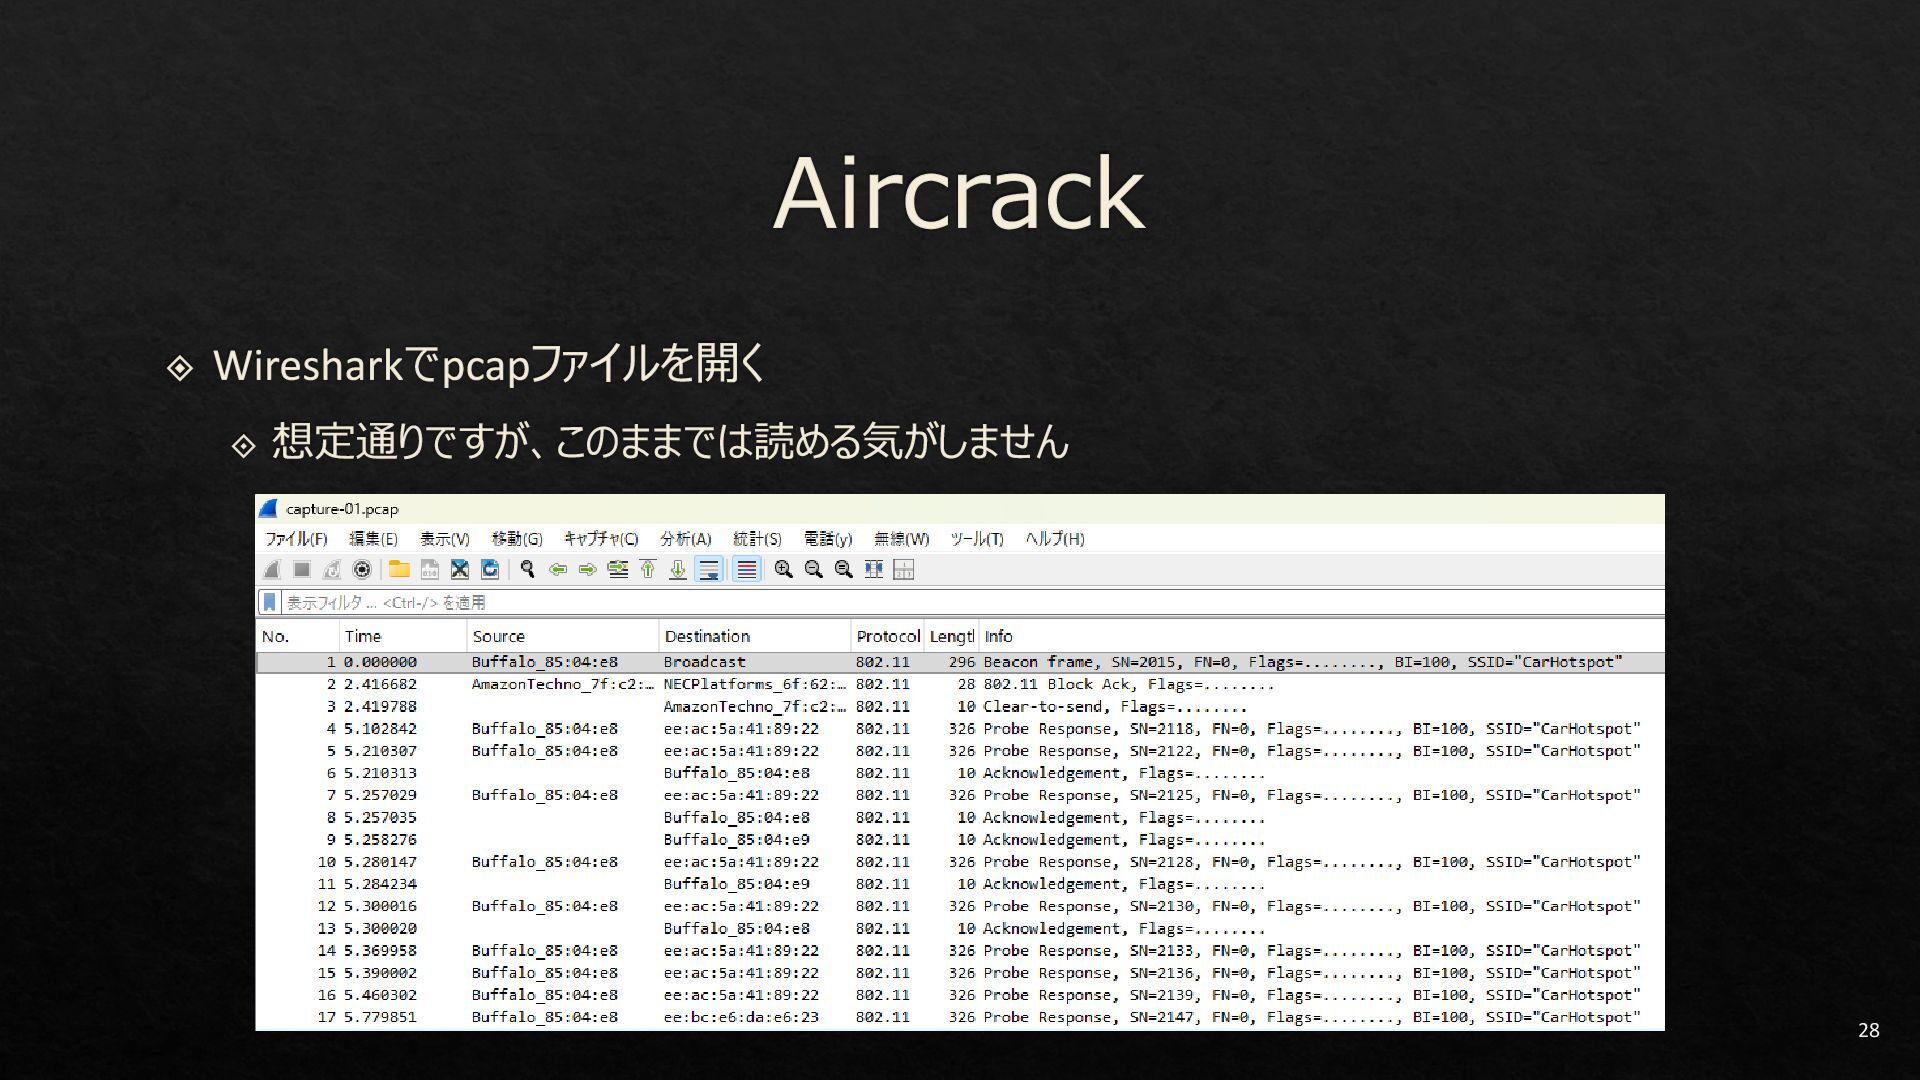The width and height of the screenshot is (1920, 1080).
Task: Reload the capture file icon
Action: (x=490, y=570)
